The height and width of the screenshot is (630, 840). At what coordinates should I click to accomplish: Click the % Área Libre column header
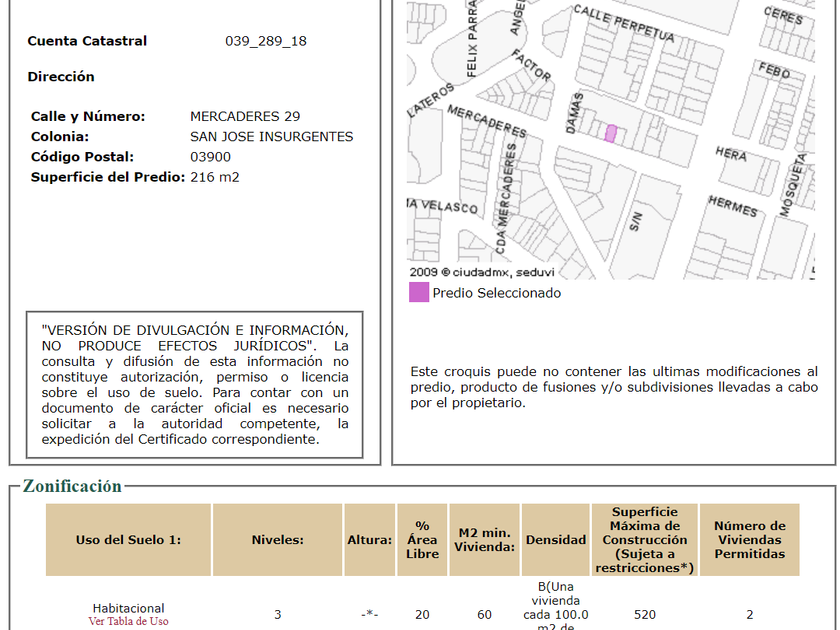(422, 540)
